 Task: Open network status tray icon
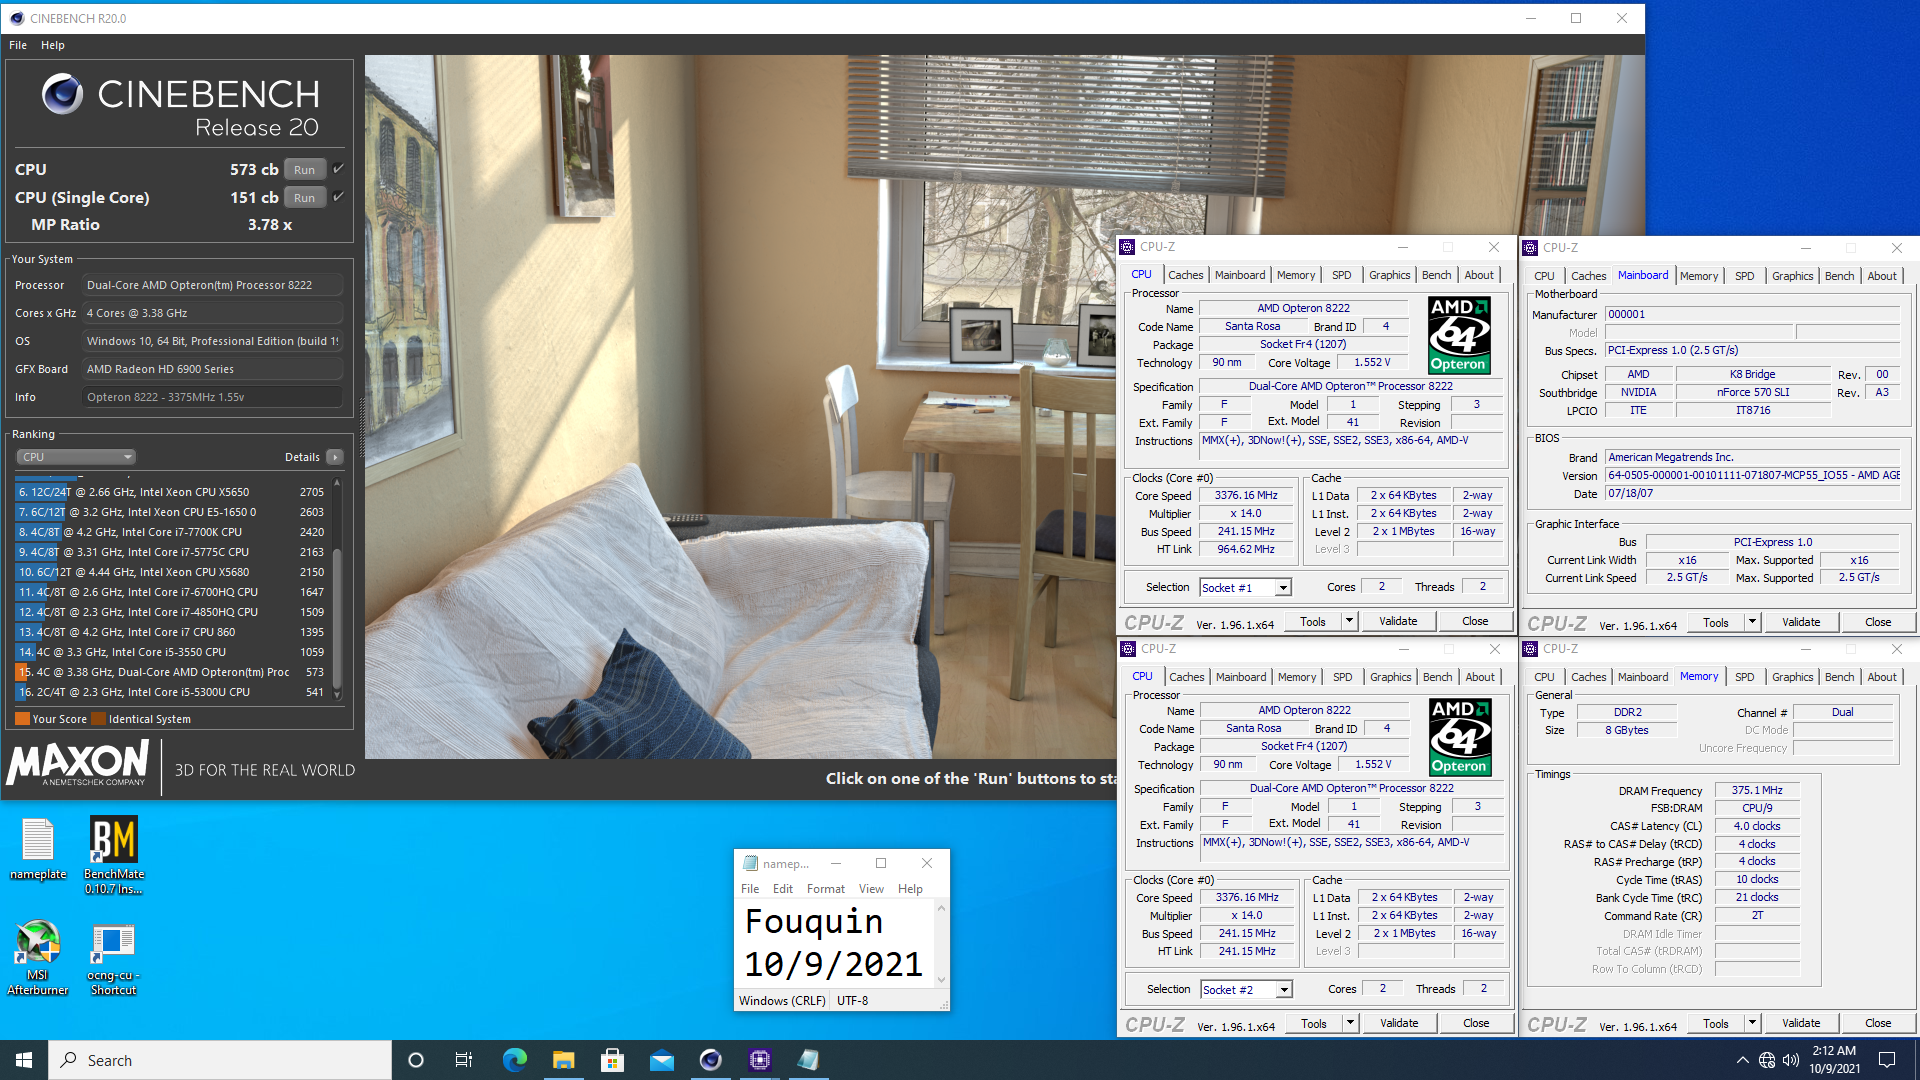[x=1767, y=1060]
